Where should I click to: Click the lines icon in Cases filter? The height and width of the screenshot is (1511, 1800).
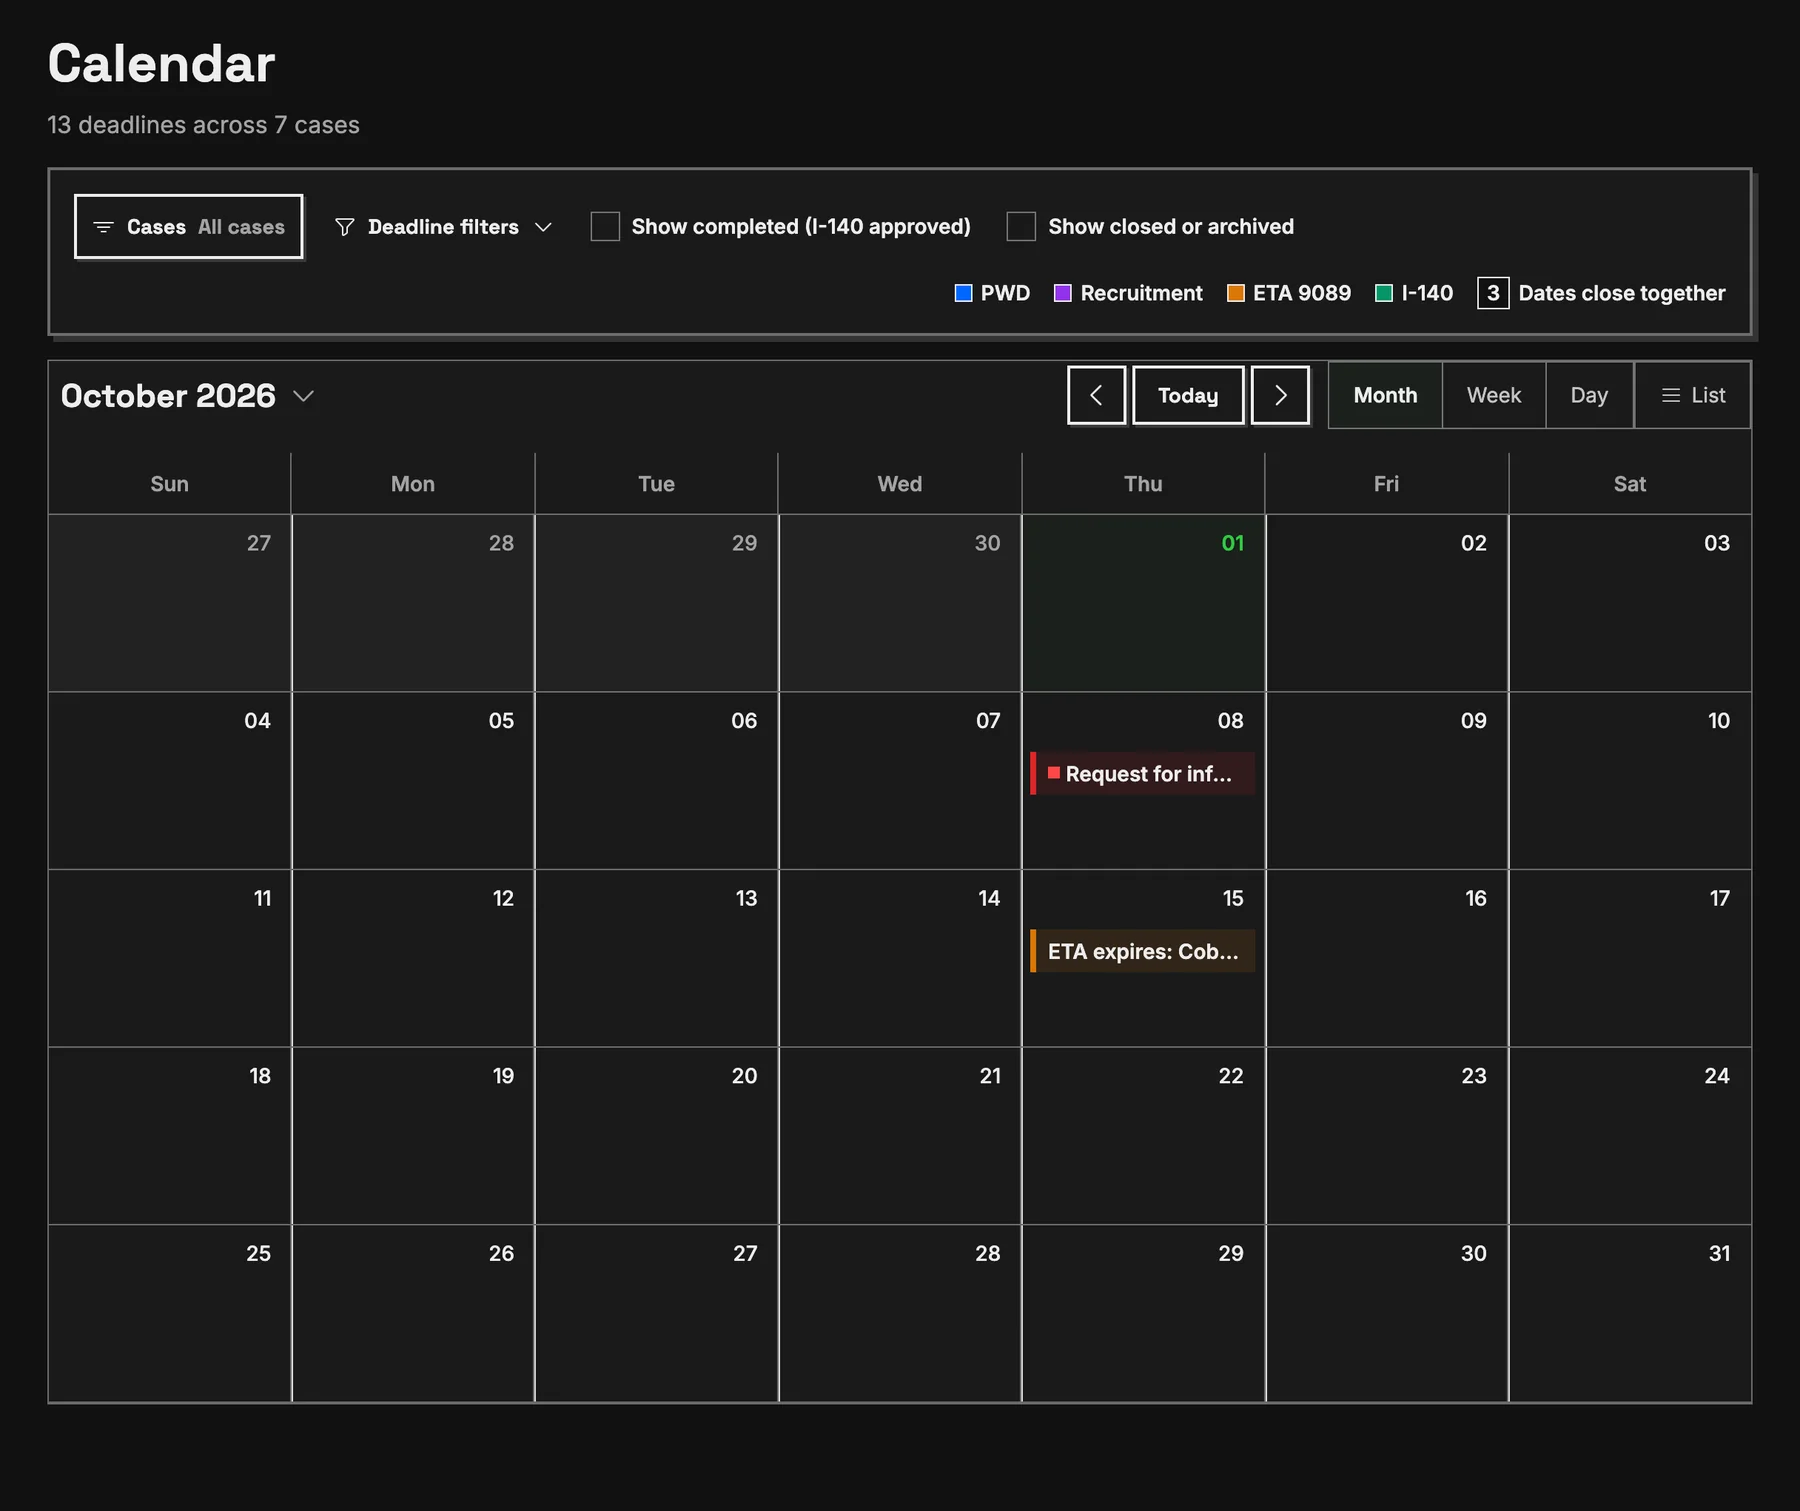pyautogui.click(x=103, y=227)
